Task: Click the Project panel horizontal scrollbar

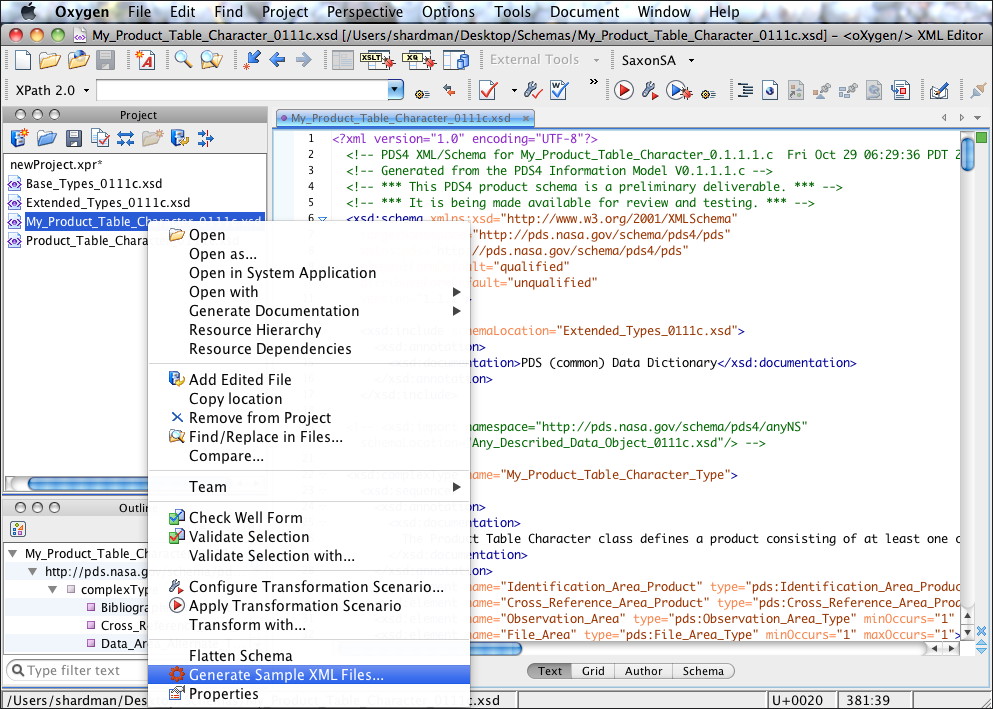Action: [x=88, y=484]
